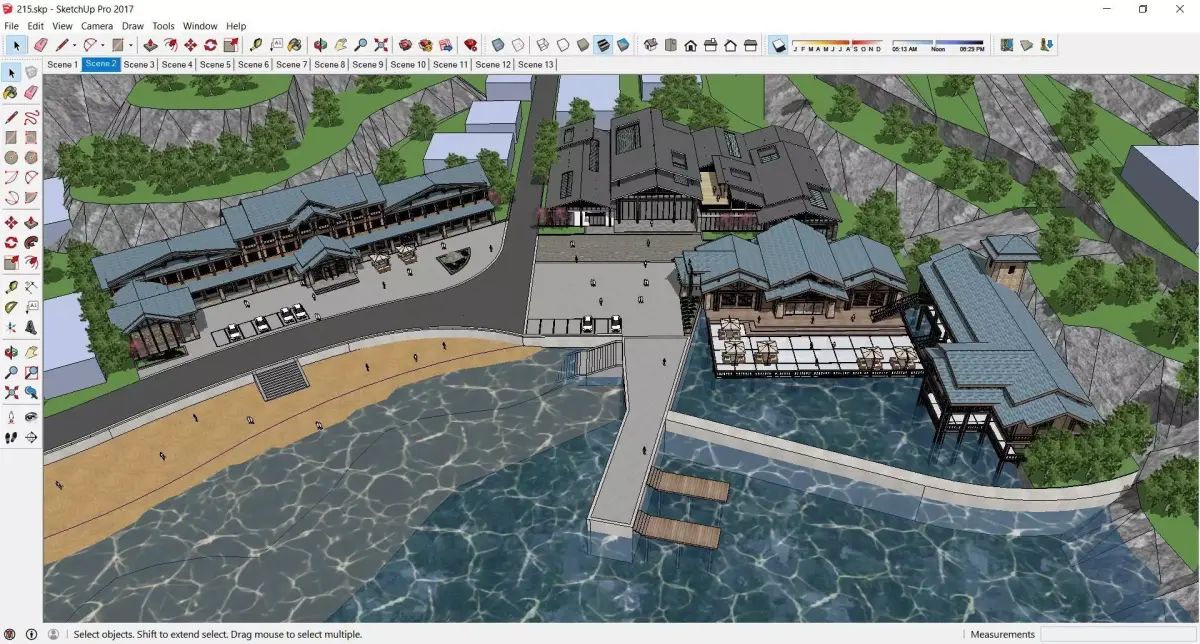Viewport: 1200px width, 644px height.
Task: Activate the Follow Me tool
Action: [31, 242]
